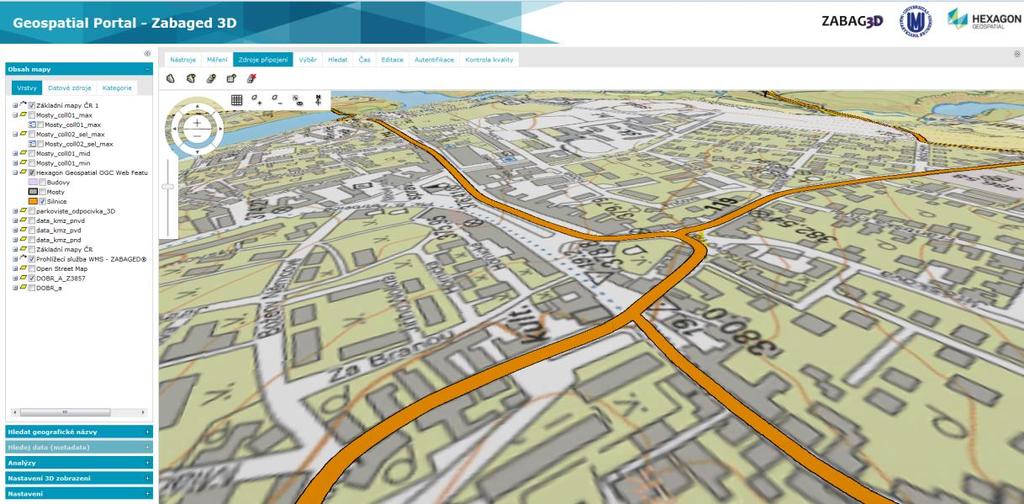
Task: Click the layer icon next to DOBR_a
Action: [x=23, y=287]
